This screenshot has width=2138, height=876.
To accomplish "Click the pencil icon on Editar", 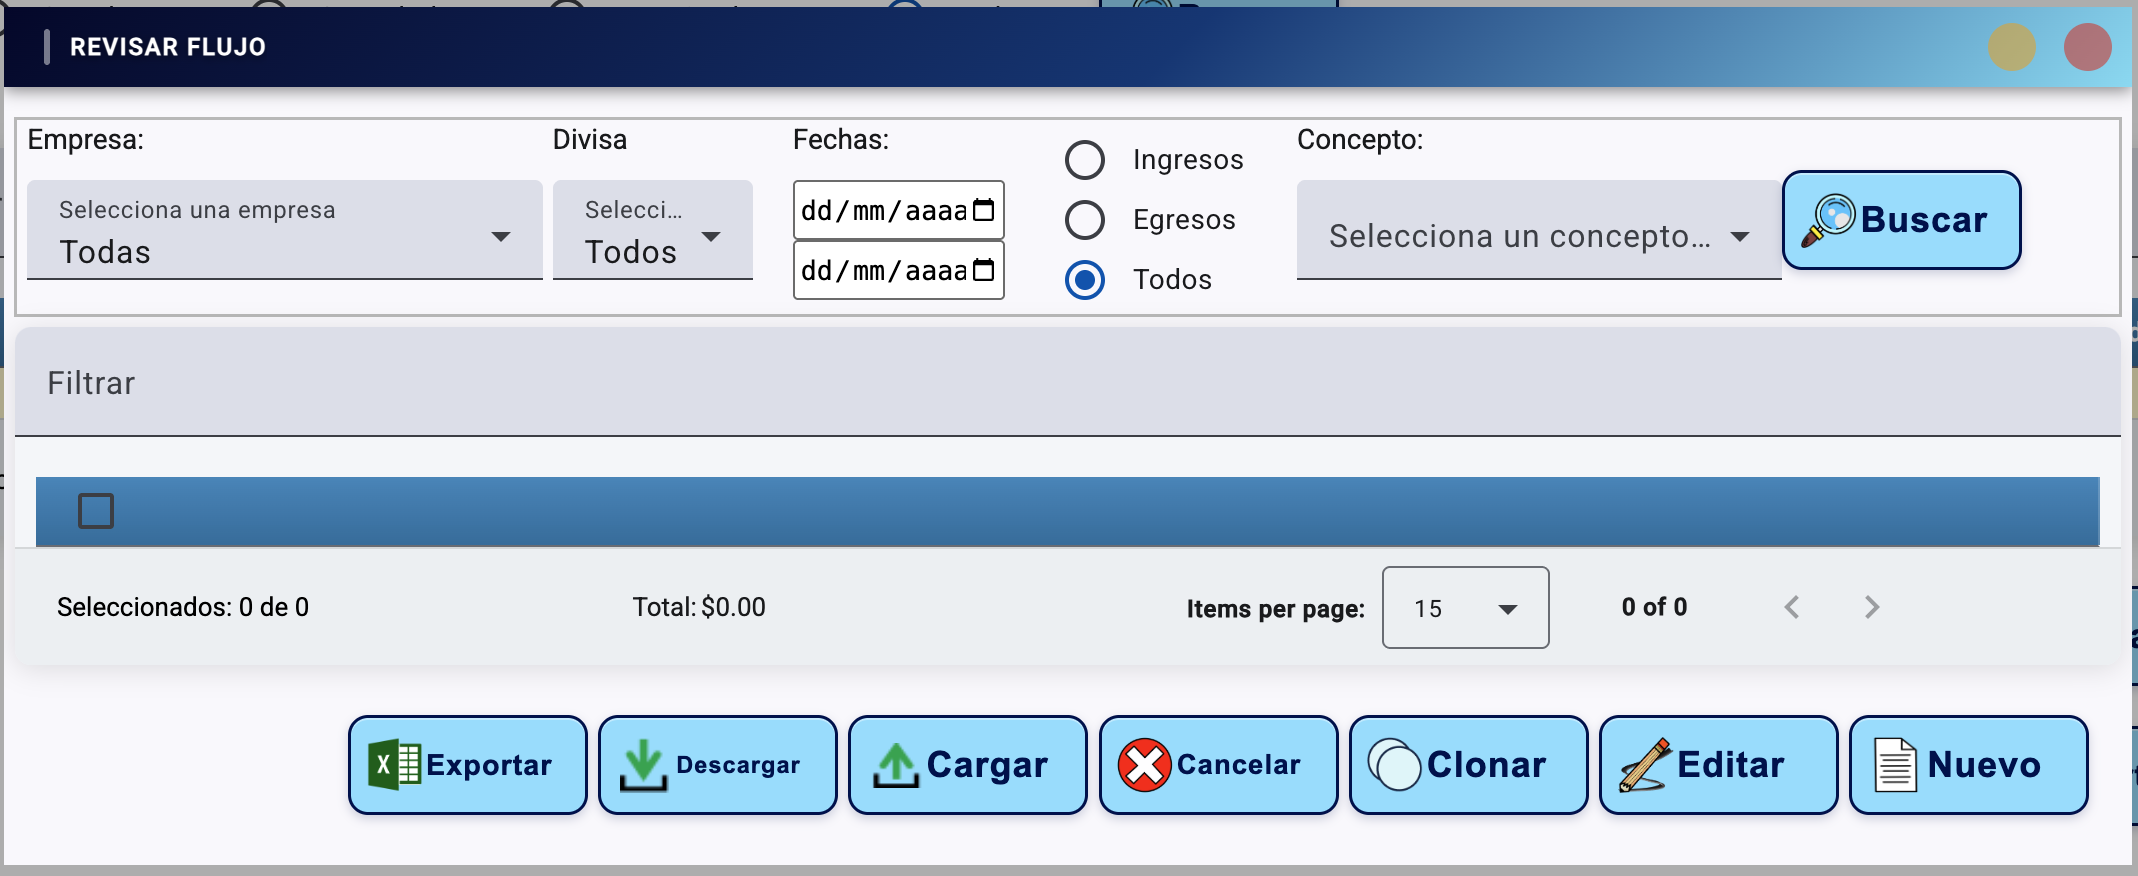I will [x=1645, y=765].
